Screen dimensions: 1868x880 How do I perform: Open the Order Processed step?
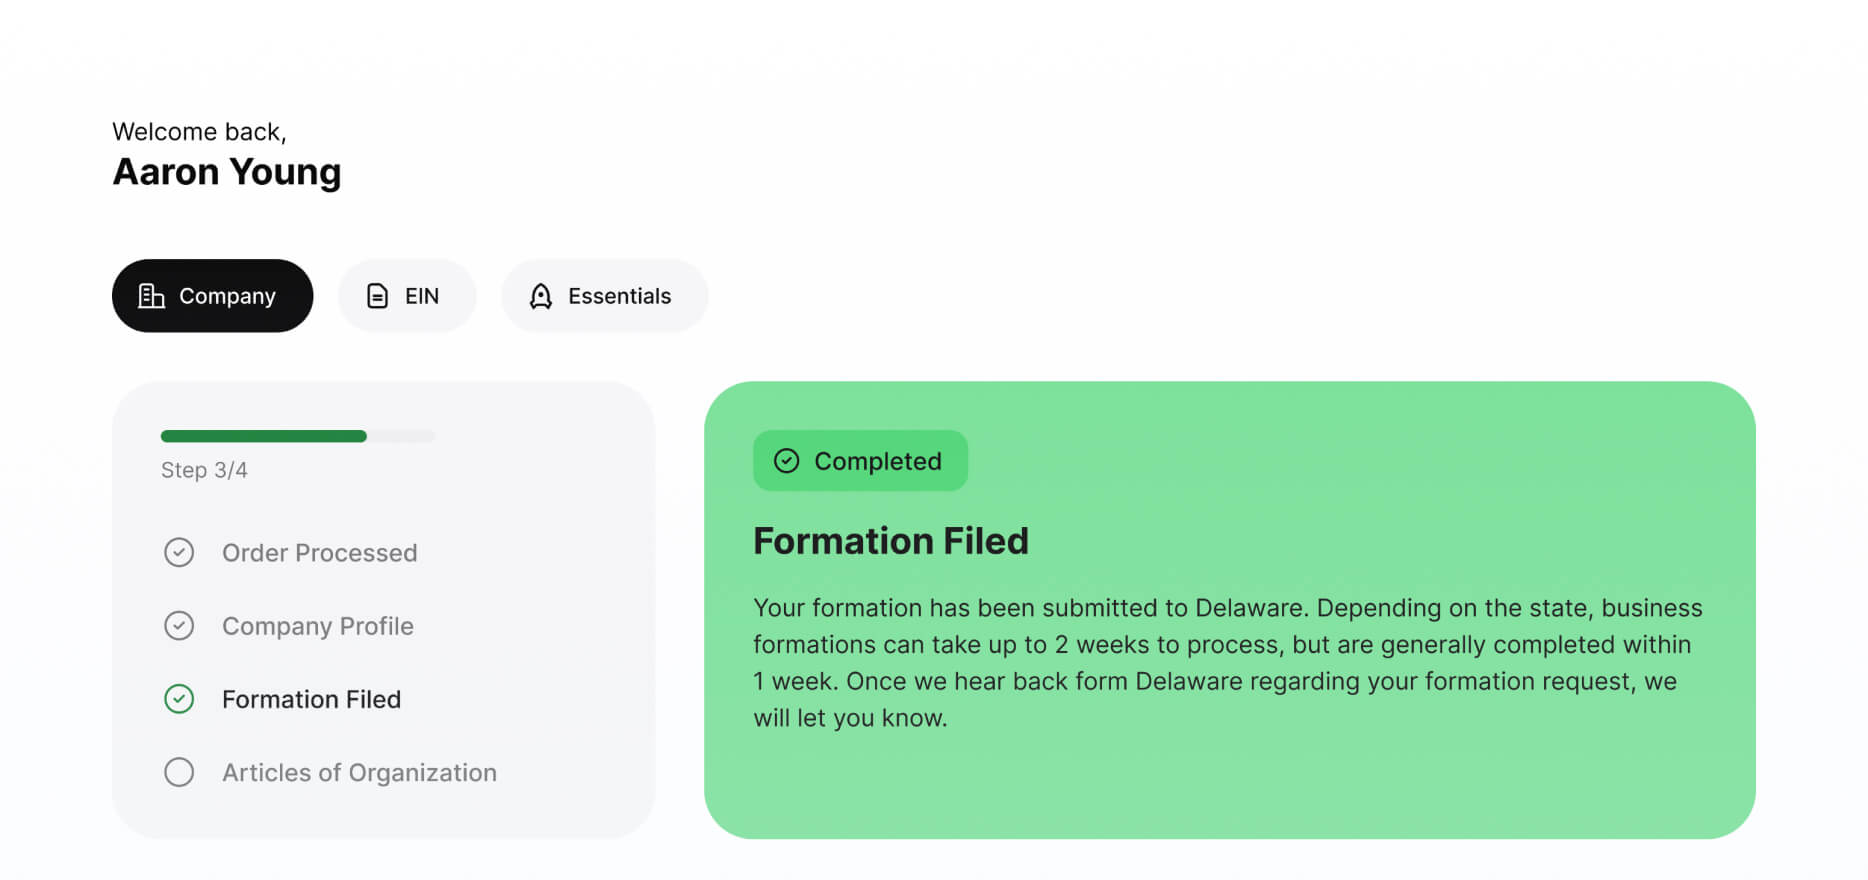click(320, 553)
